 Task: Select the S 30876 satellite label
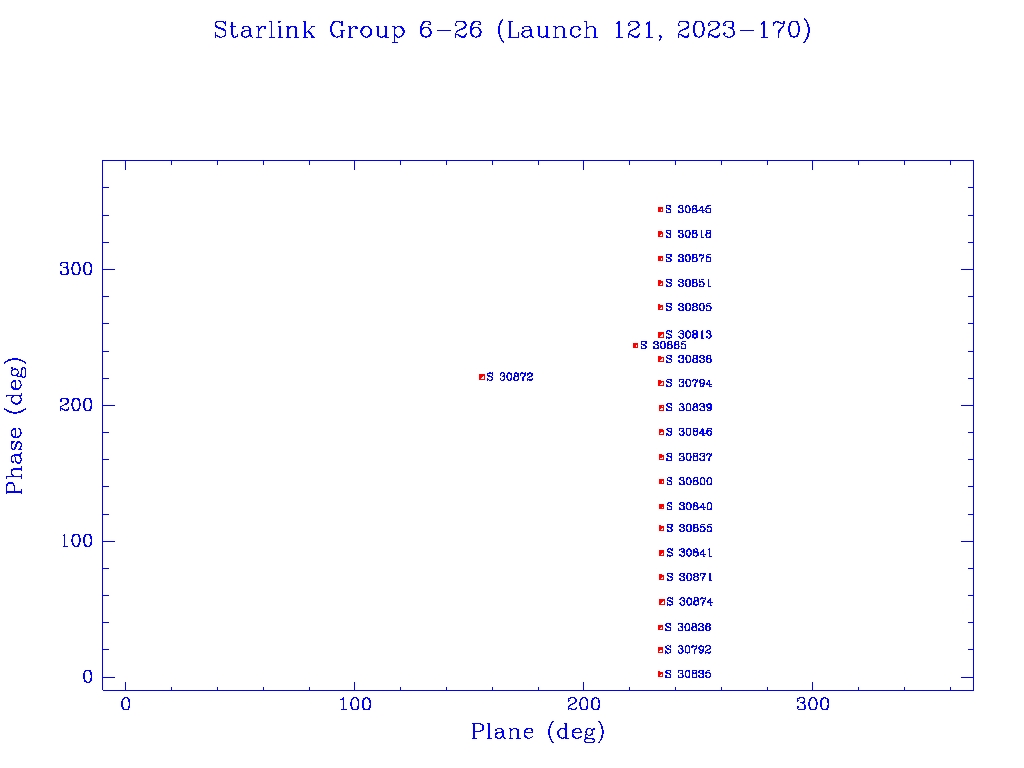point(688,259)
